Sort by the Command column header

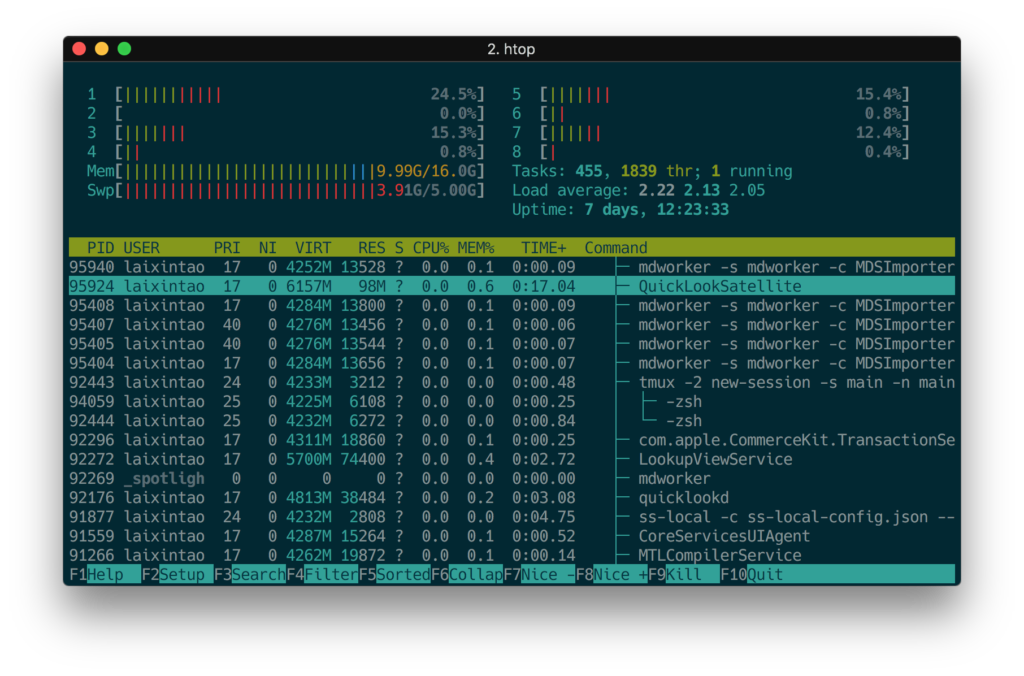coord(616,248)
